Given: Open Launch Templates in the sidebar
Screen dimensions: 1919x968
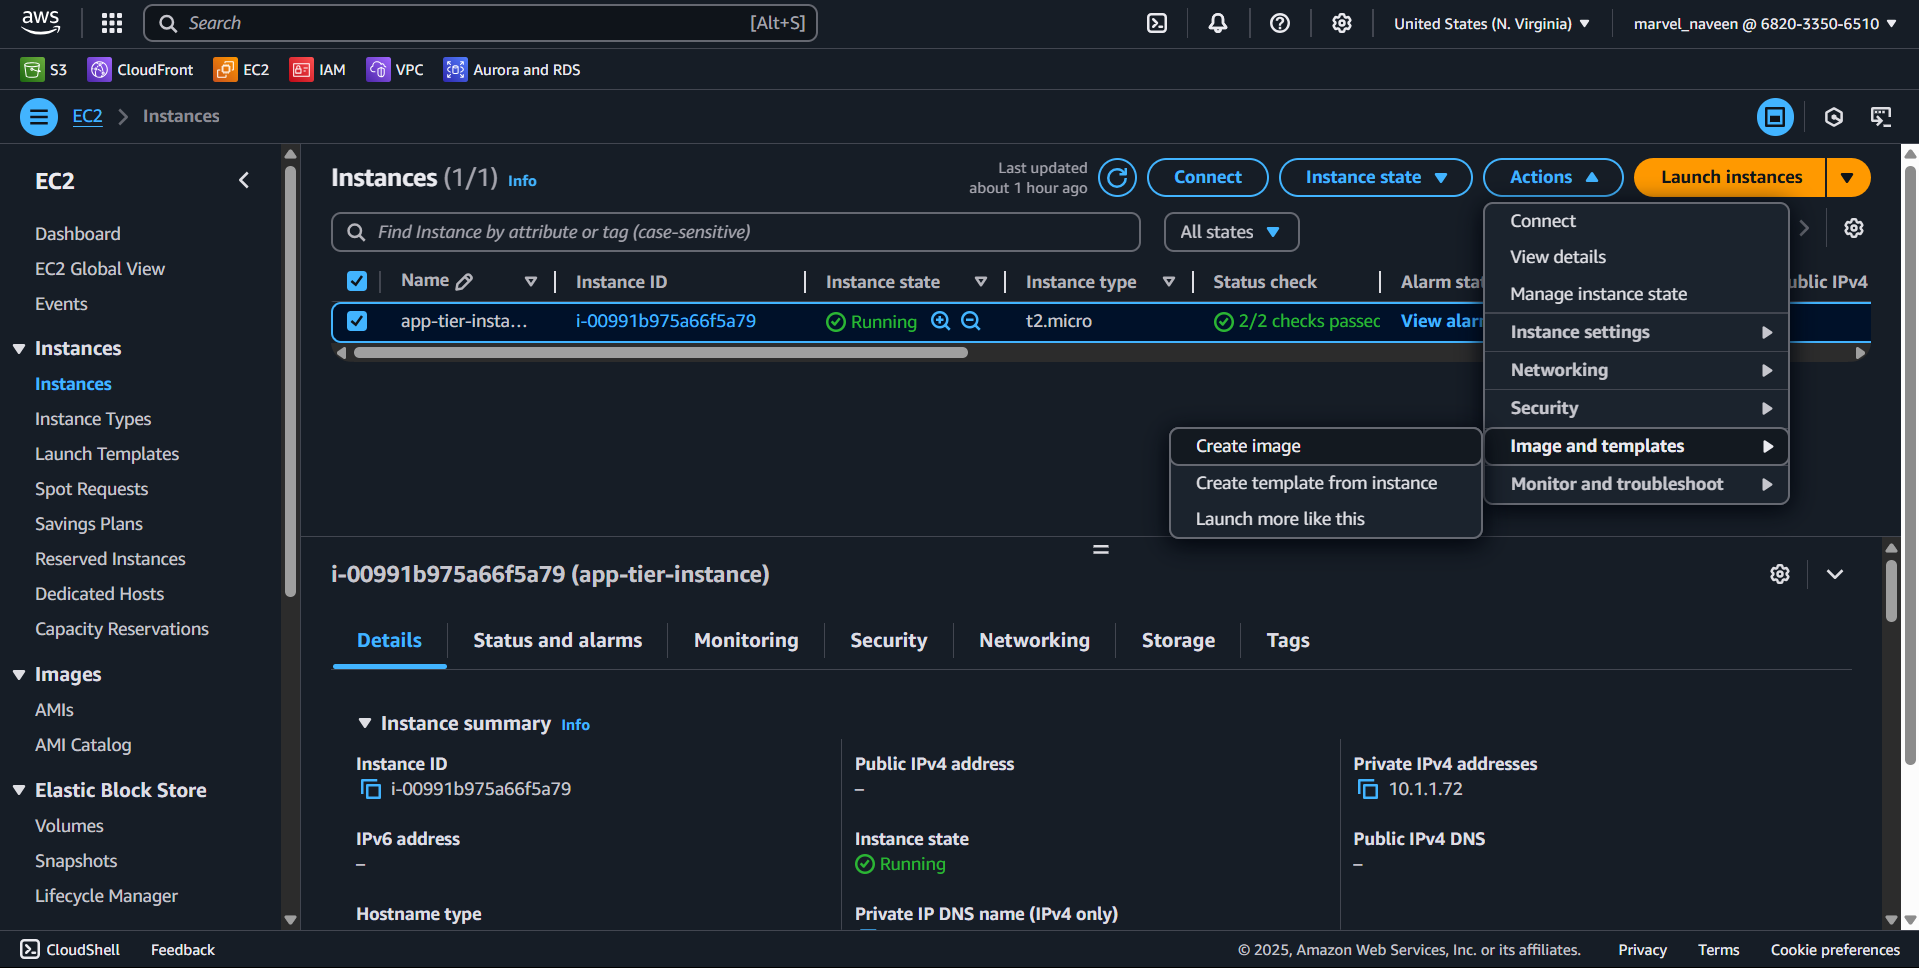Looking at the screenshot, I should [107, 454].
